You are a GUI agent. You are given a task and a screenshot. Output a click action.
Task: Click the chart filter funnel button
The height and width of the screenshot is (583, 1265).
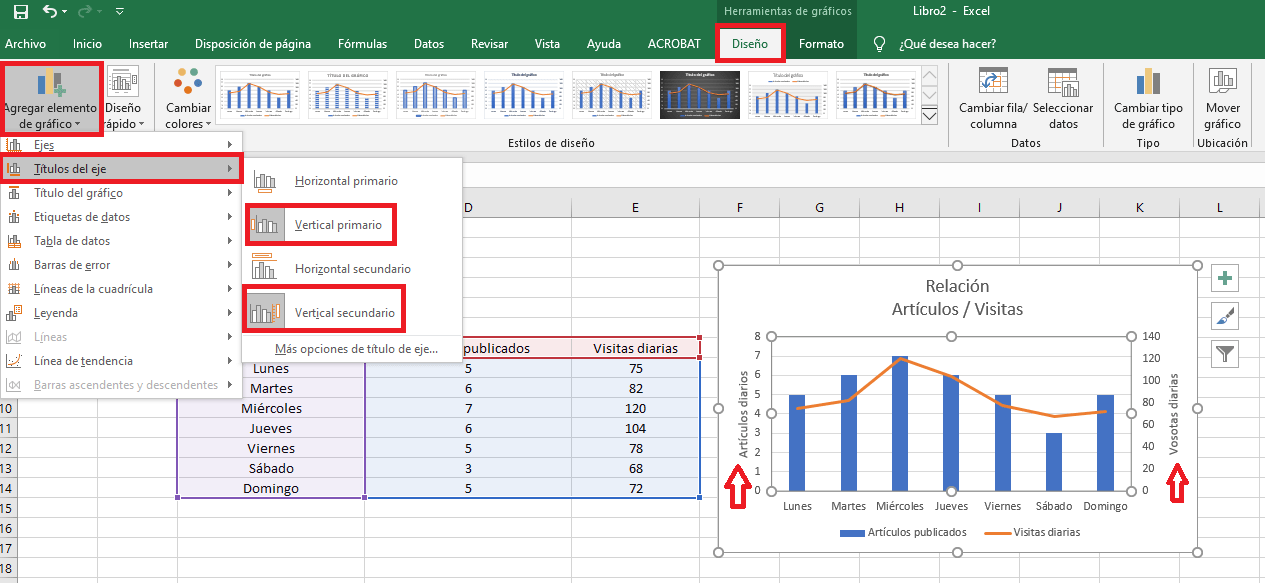pyautogui.click(x=1225, y=353)
